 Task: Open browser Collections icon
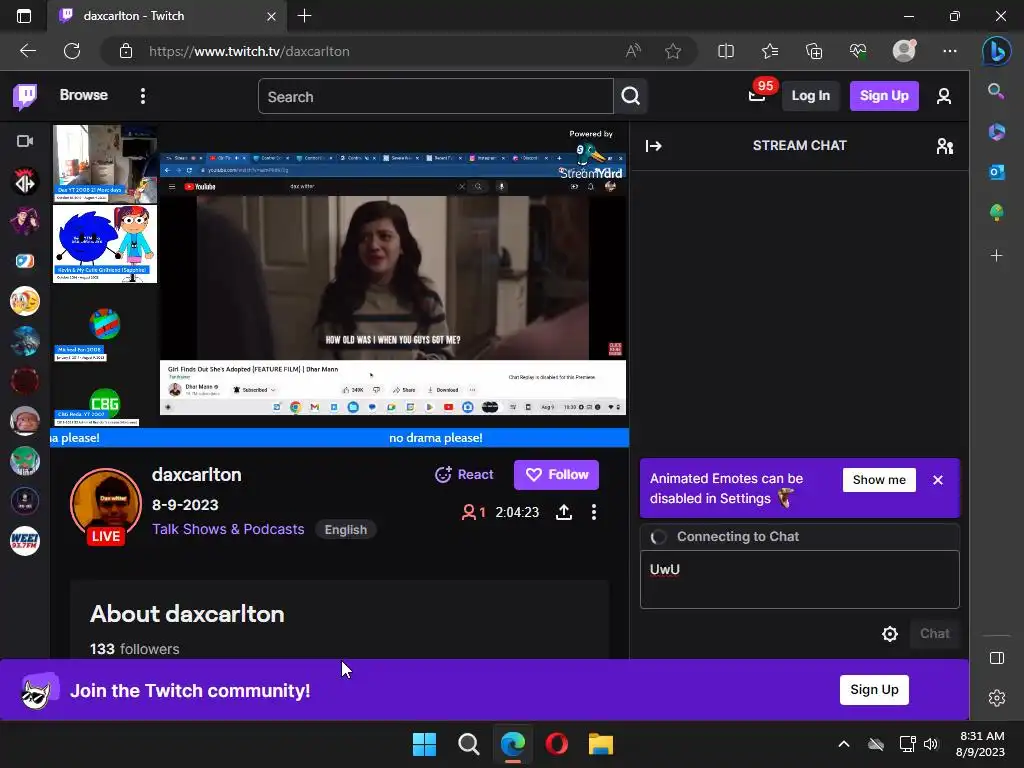point(814,51)
